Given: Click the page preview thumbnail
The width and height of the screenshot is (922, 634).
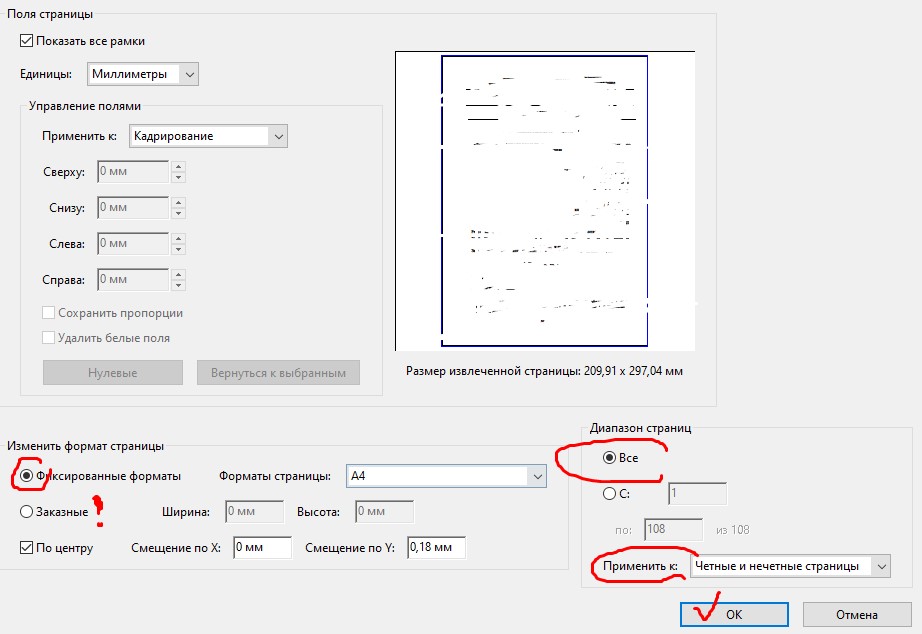Looking at the screenshot, I should pos(544,201).
